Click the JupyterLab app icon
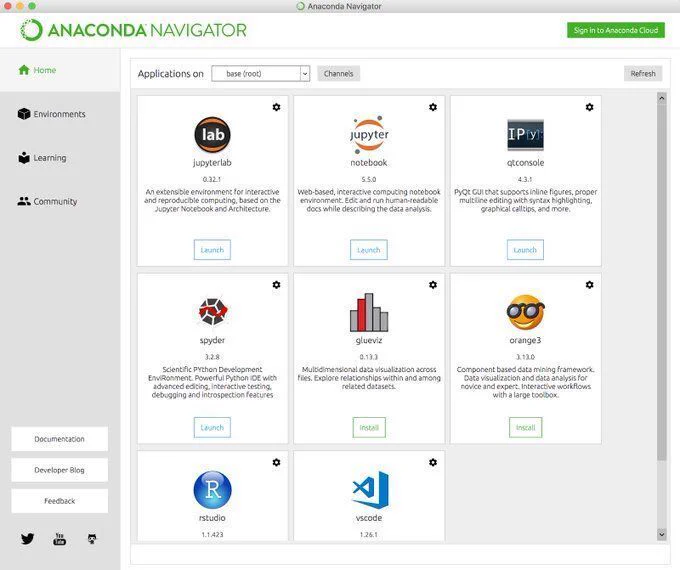Image resolution: width=680 pixels, height=570 pixels. coord(212,134)
